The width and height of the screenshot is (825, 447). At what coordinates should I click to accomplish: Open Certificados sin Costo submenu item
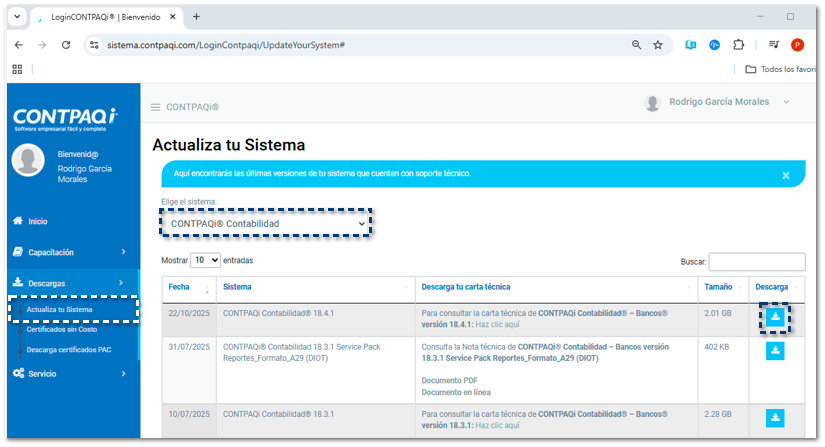(x=62, y=330)
